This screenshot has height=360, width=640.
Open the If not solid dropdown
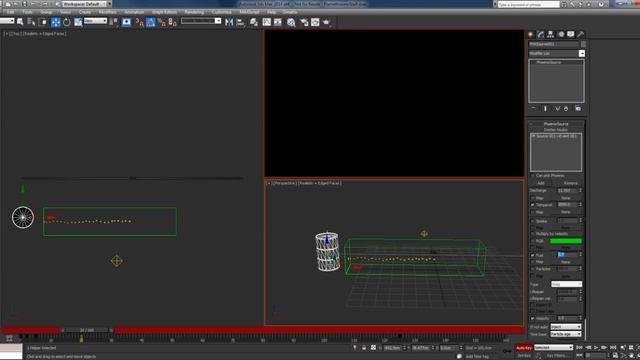tap(566, 327)
